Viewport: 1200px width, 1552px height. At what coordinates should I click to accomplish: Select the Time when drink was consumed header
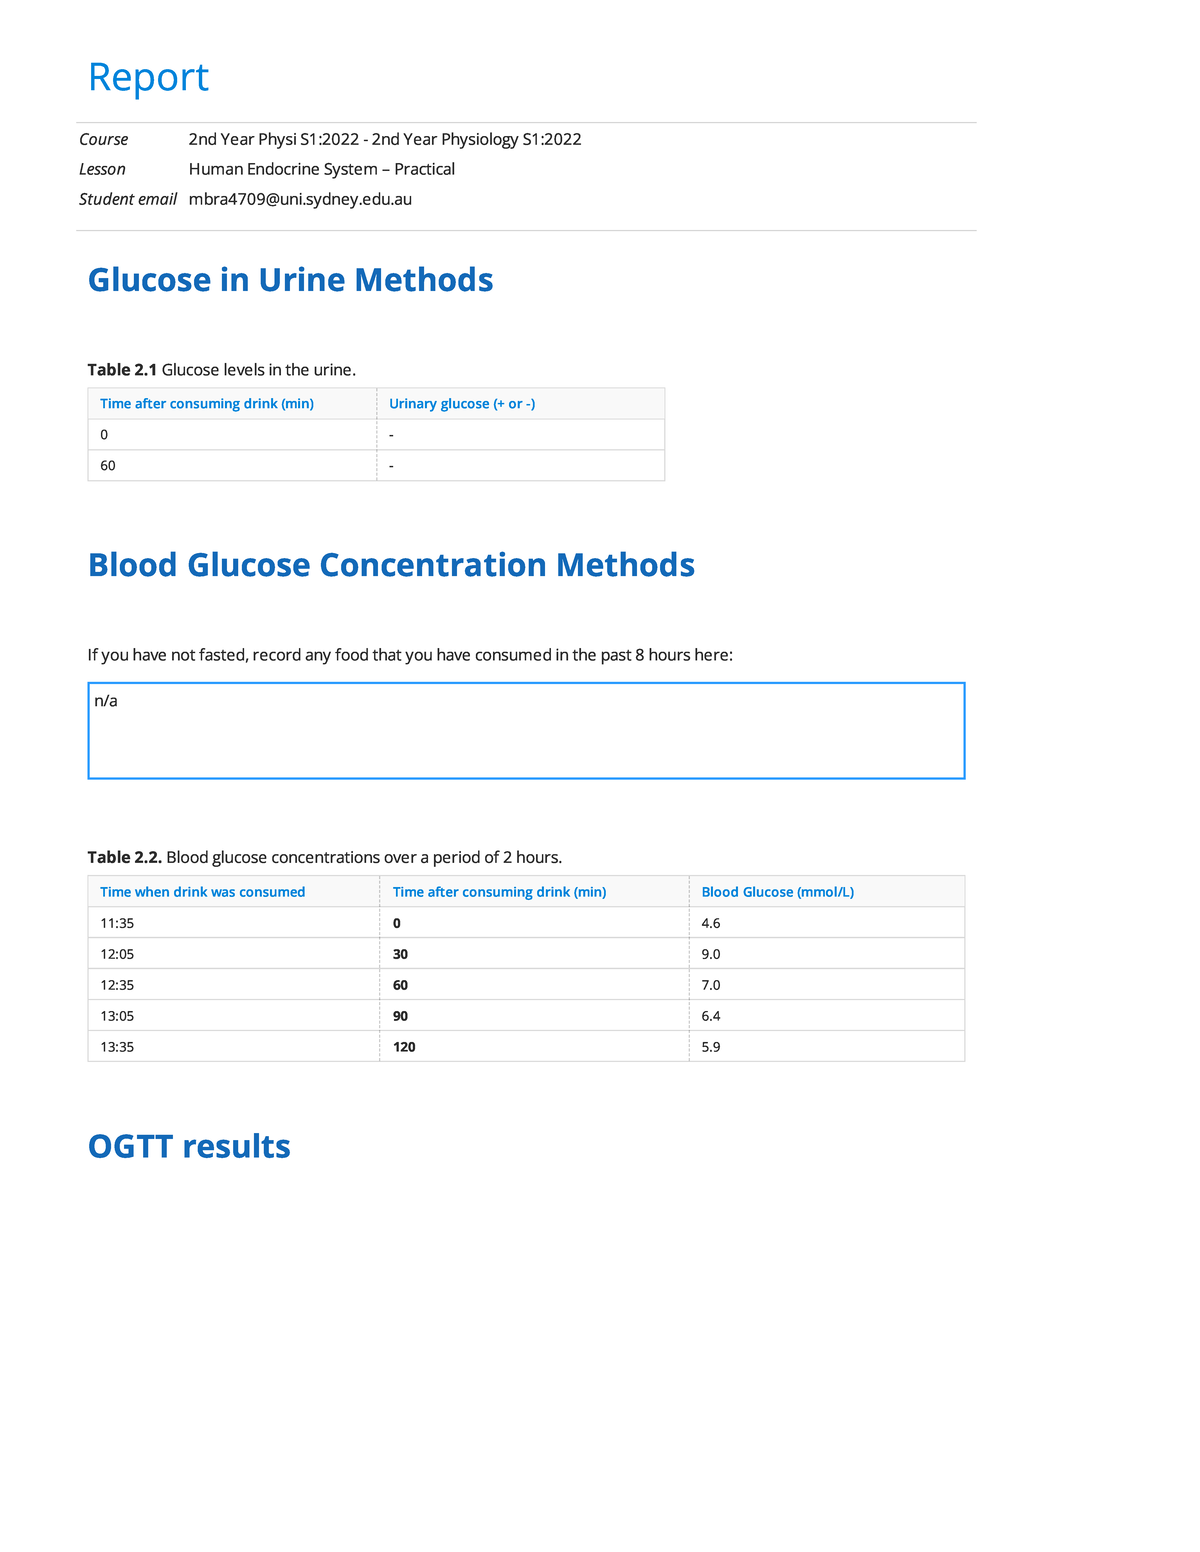tap(203, 892)
